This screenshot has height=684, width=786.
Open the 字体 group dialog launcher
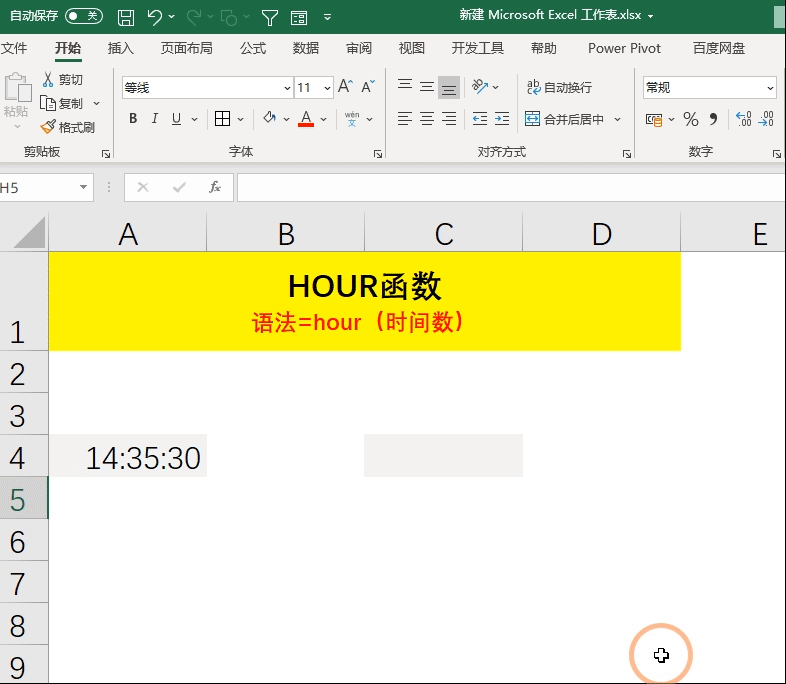(x=378, y=154)
